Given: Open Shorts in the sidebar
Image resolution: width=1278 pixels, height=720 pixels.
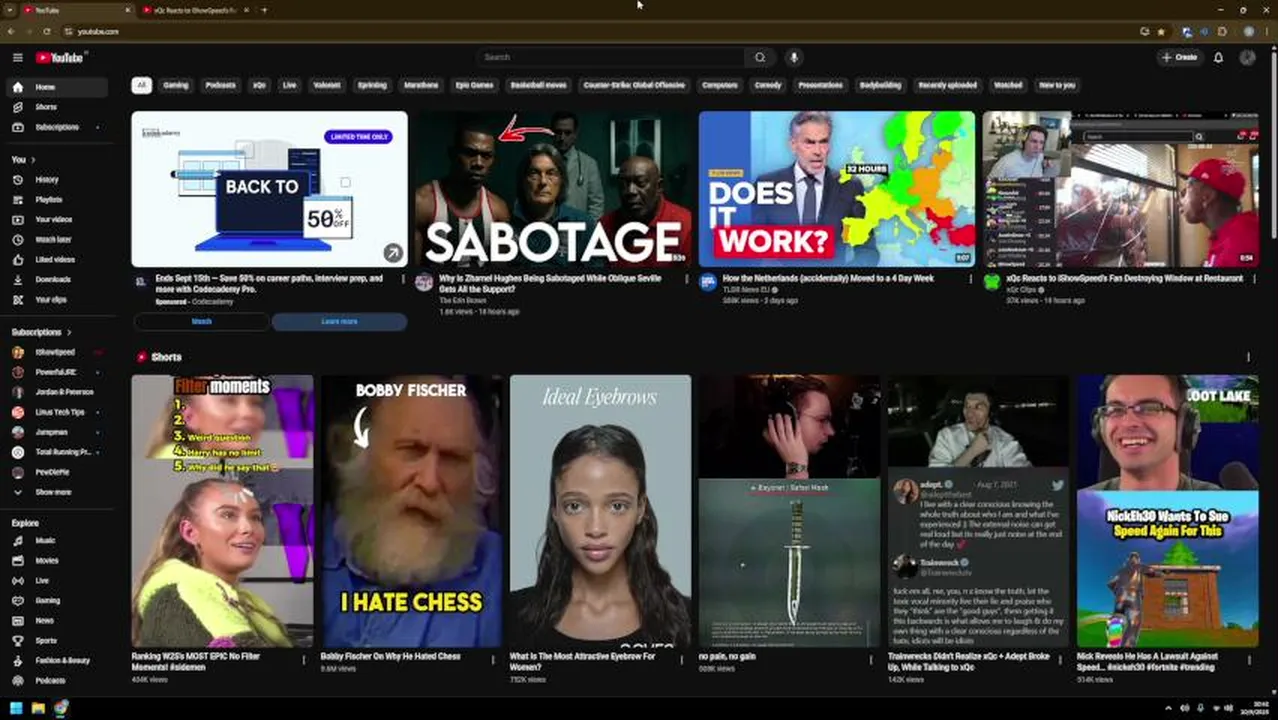Looking at the screenshot, I should (x=58, y=107).
